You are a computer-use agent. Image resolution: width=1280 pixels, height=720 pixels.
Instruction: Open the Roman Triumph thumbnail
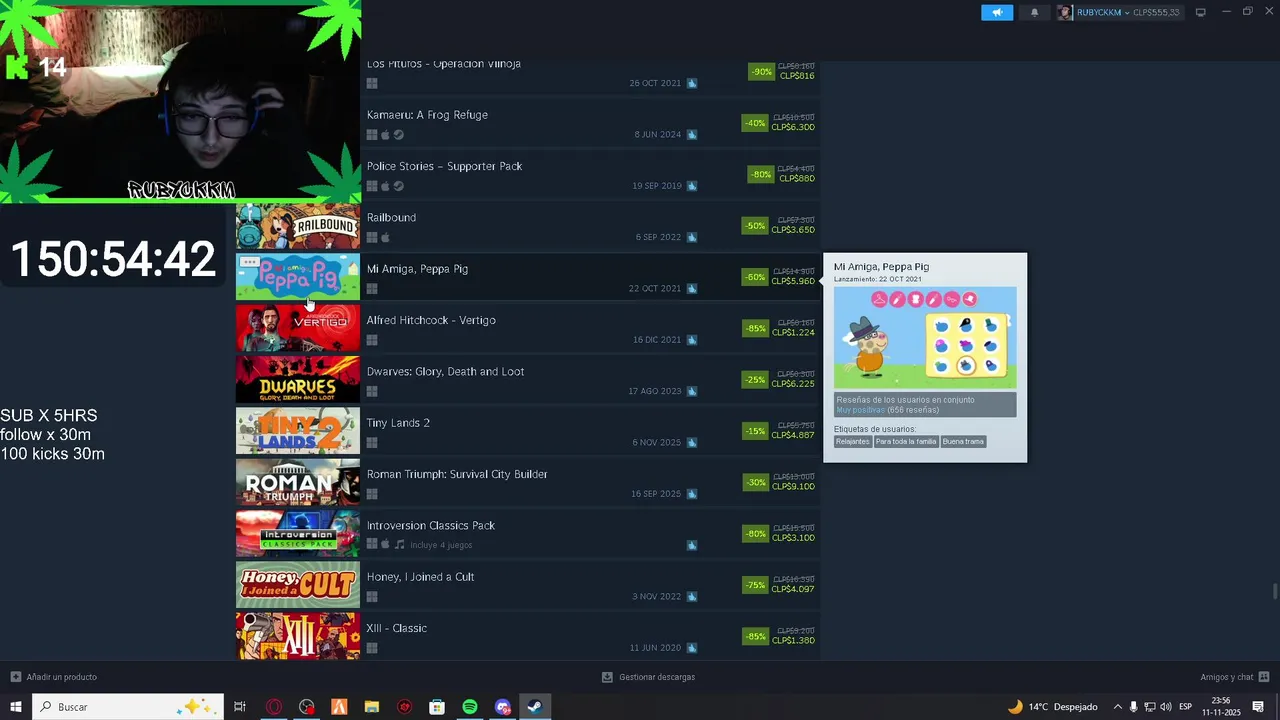pos(297,483)
